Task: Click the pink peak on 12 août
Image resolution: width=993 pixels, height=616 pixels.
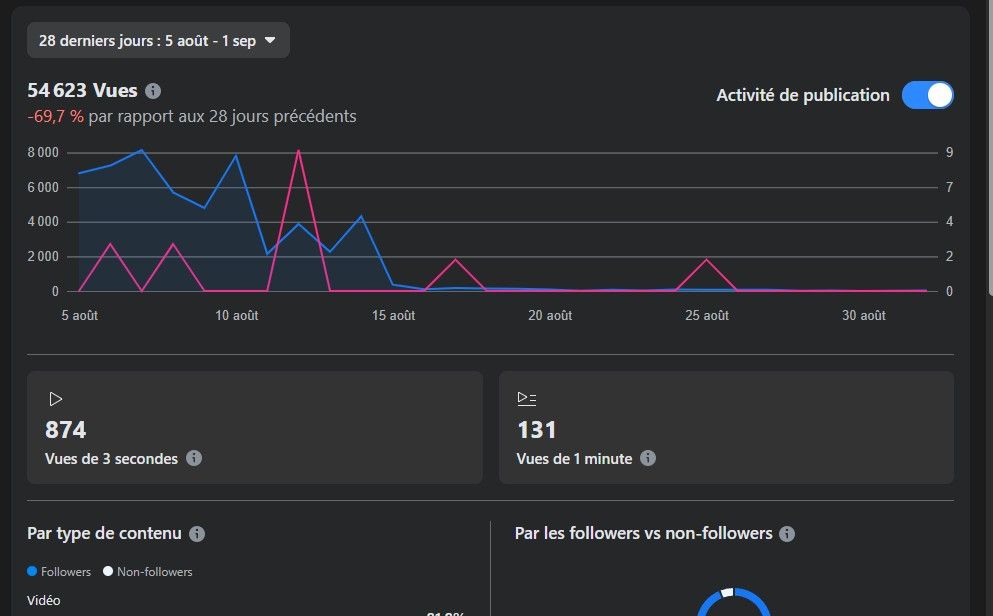Action: [298, 151]
